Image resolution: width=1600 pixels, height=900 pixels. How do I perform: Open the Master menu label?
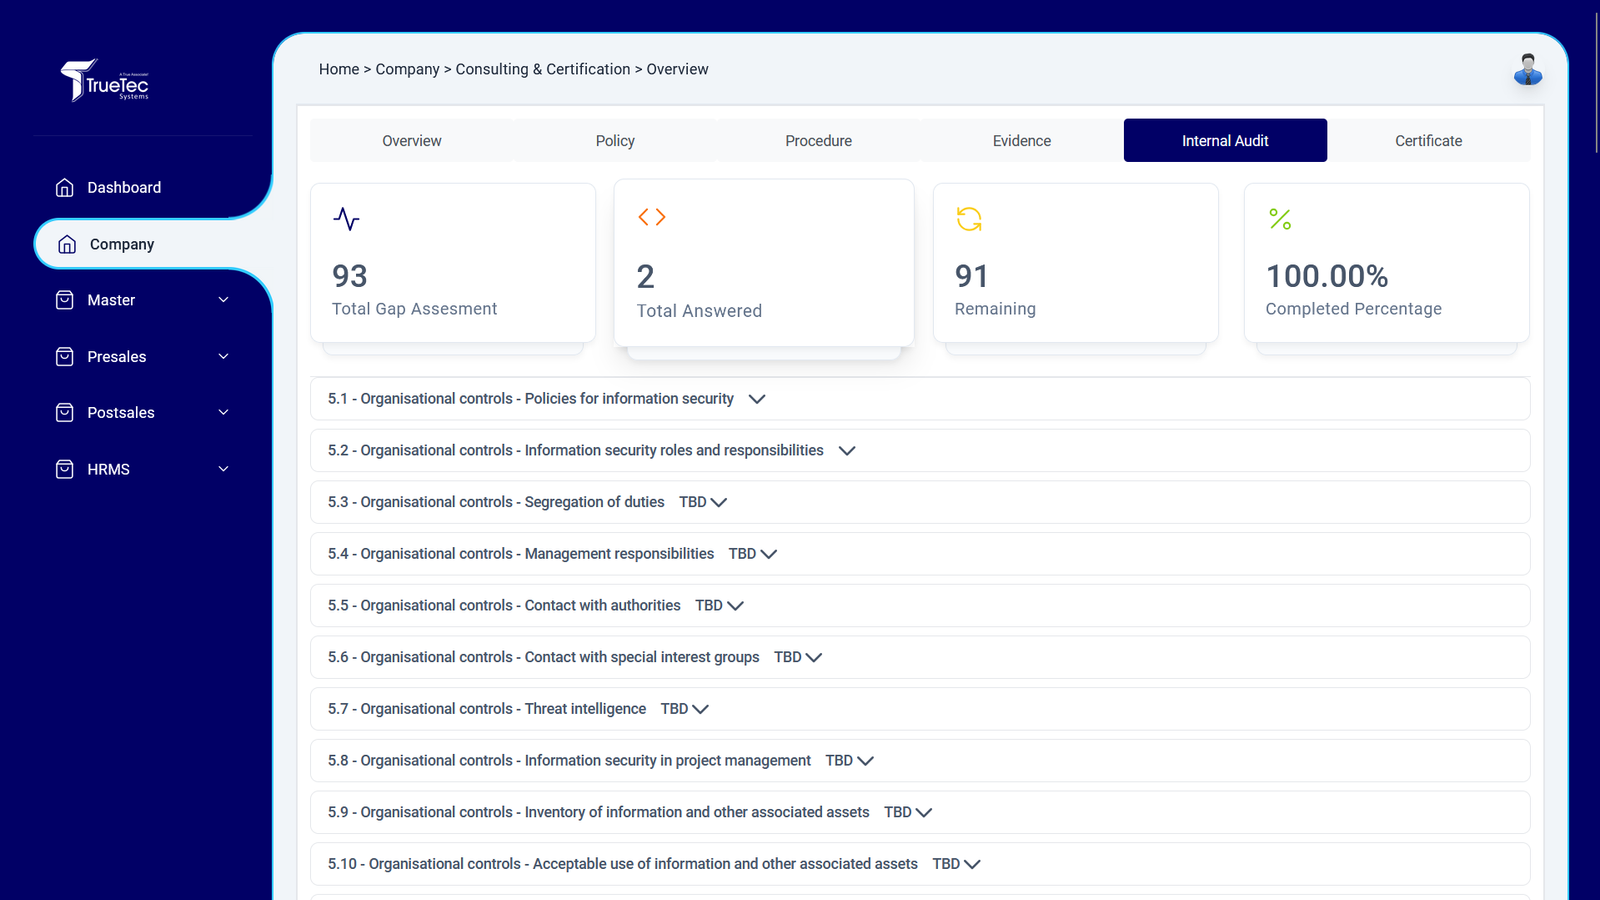[x=111, y=300]
